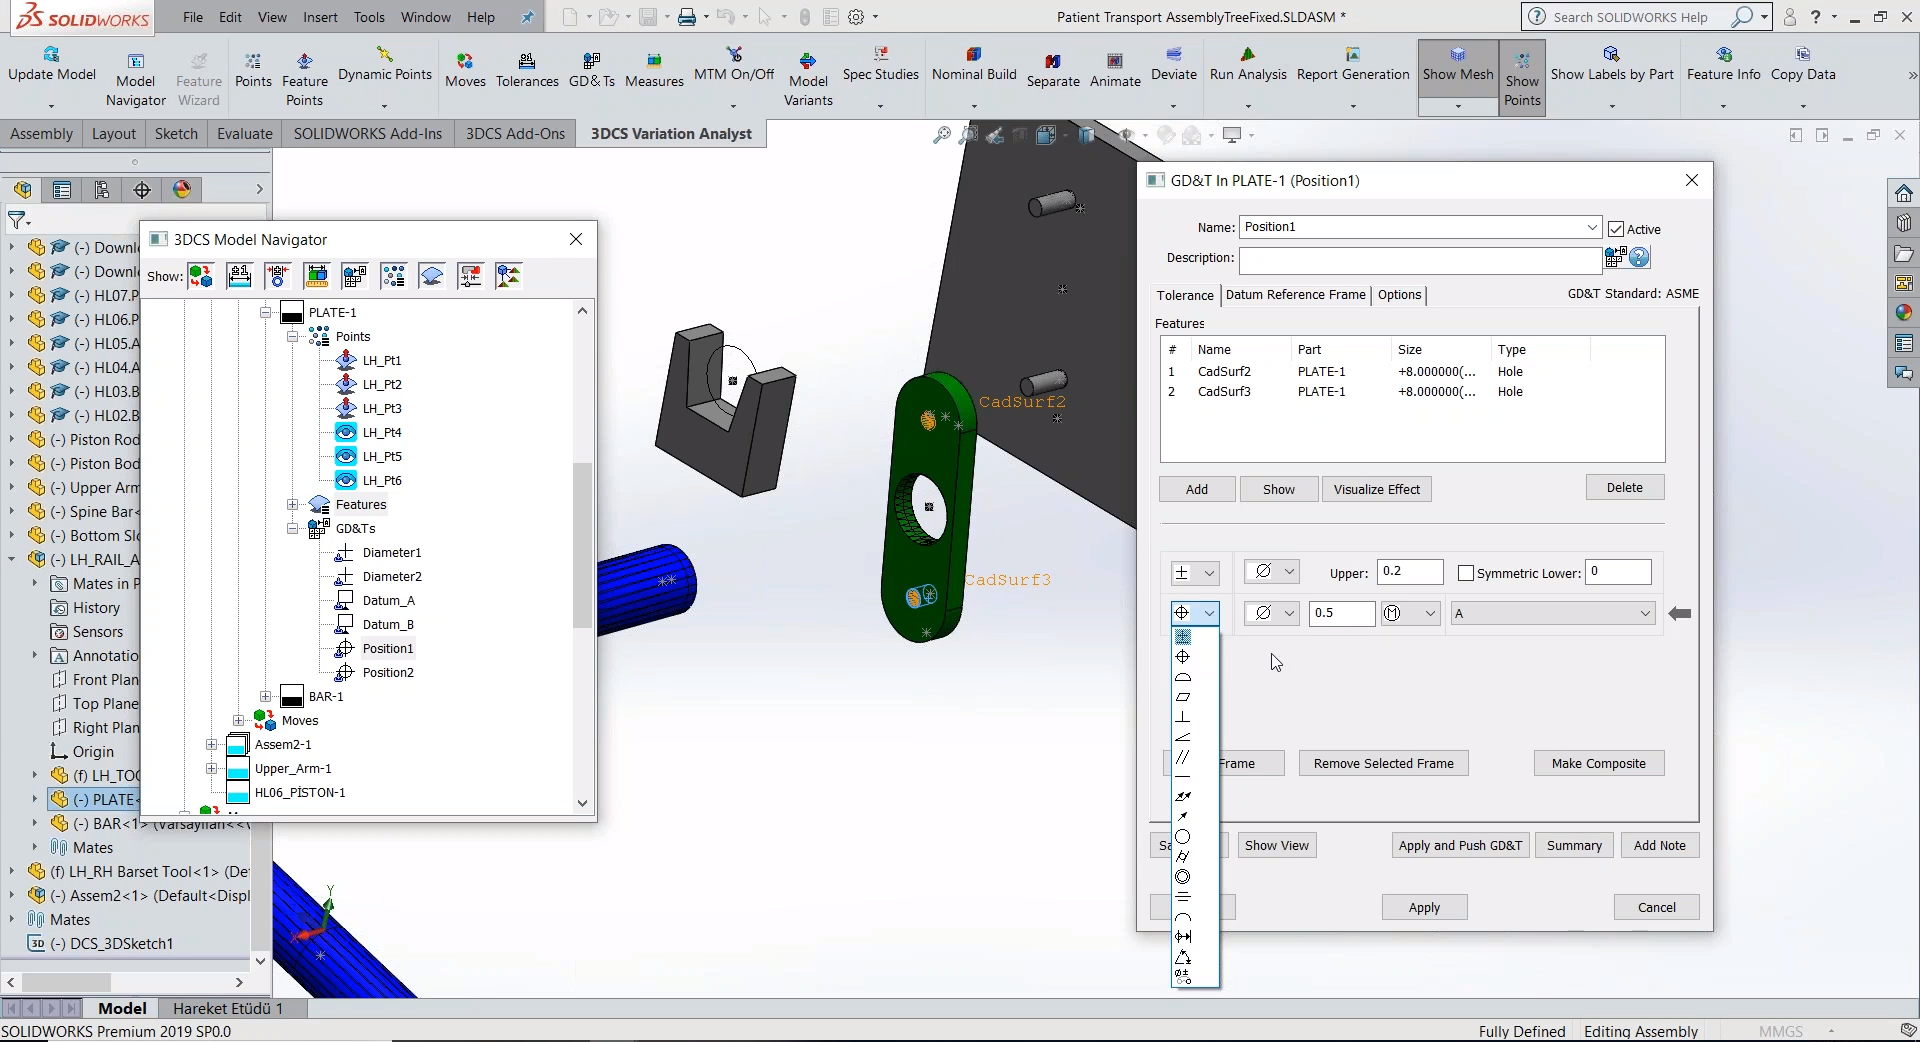Open the datum reference dropdown showing A
Screen dimensions: 1920x1042
[1645, 613]
